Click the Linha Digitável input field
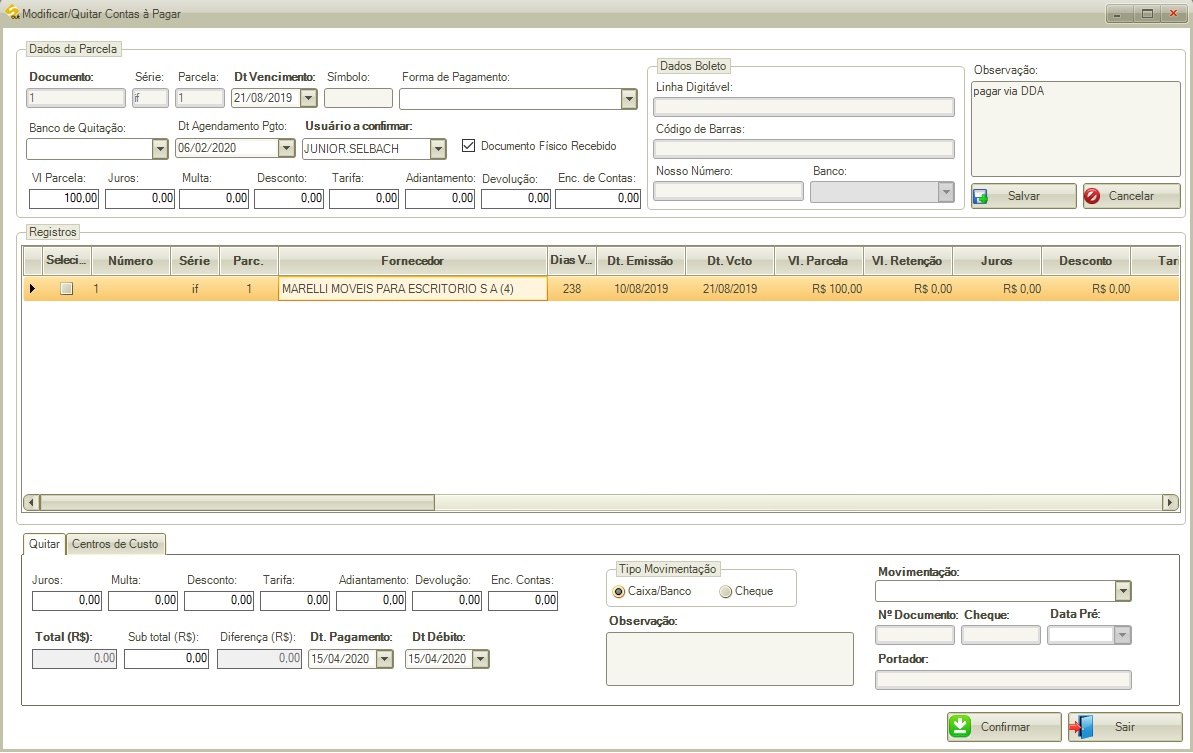The width and height of the screenshot is (1193, 753). click(803, 106)
